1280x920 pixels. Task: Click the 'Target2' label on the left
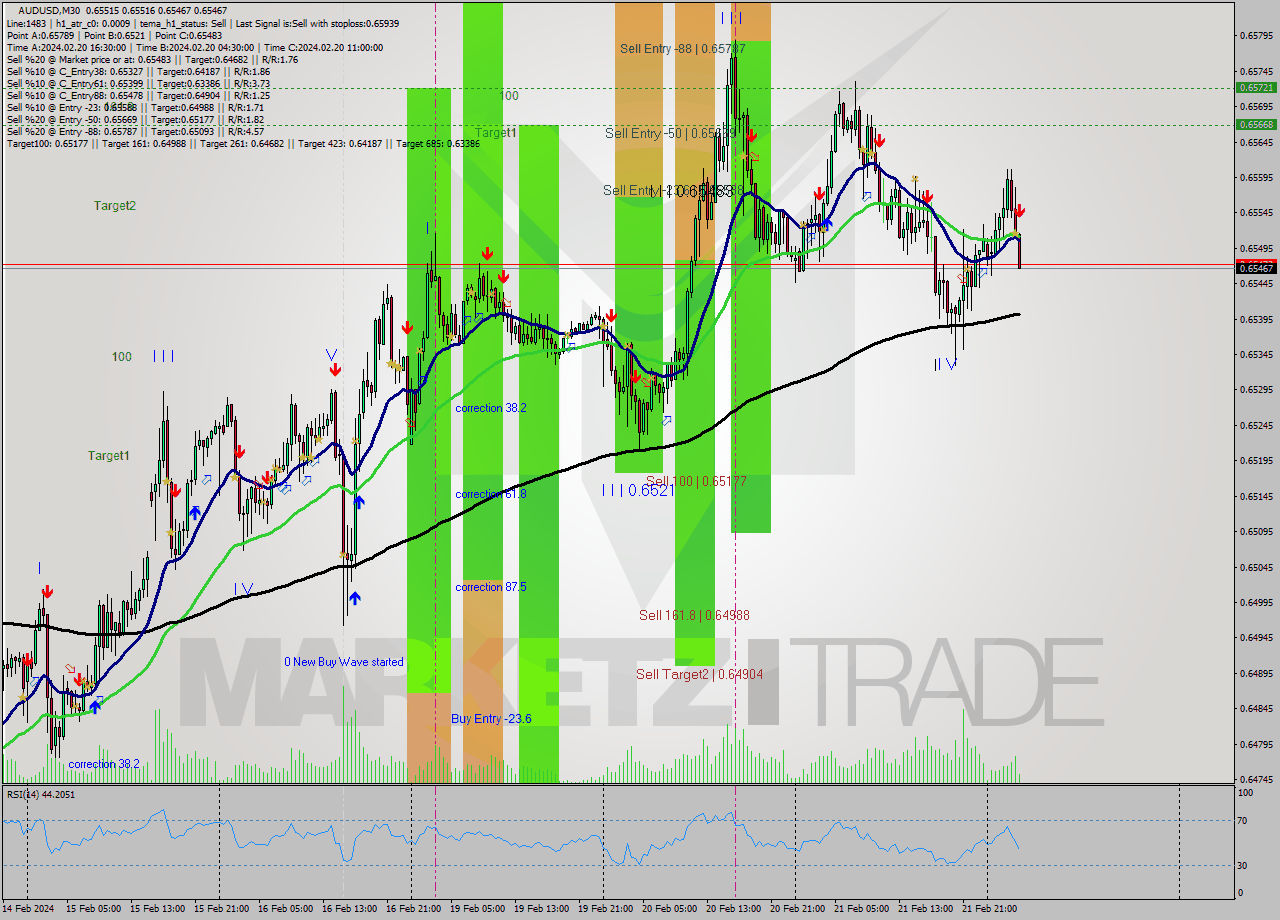click(115, 206)
